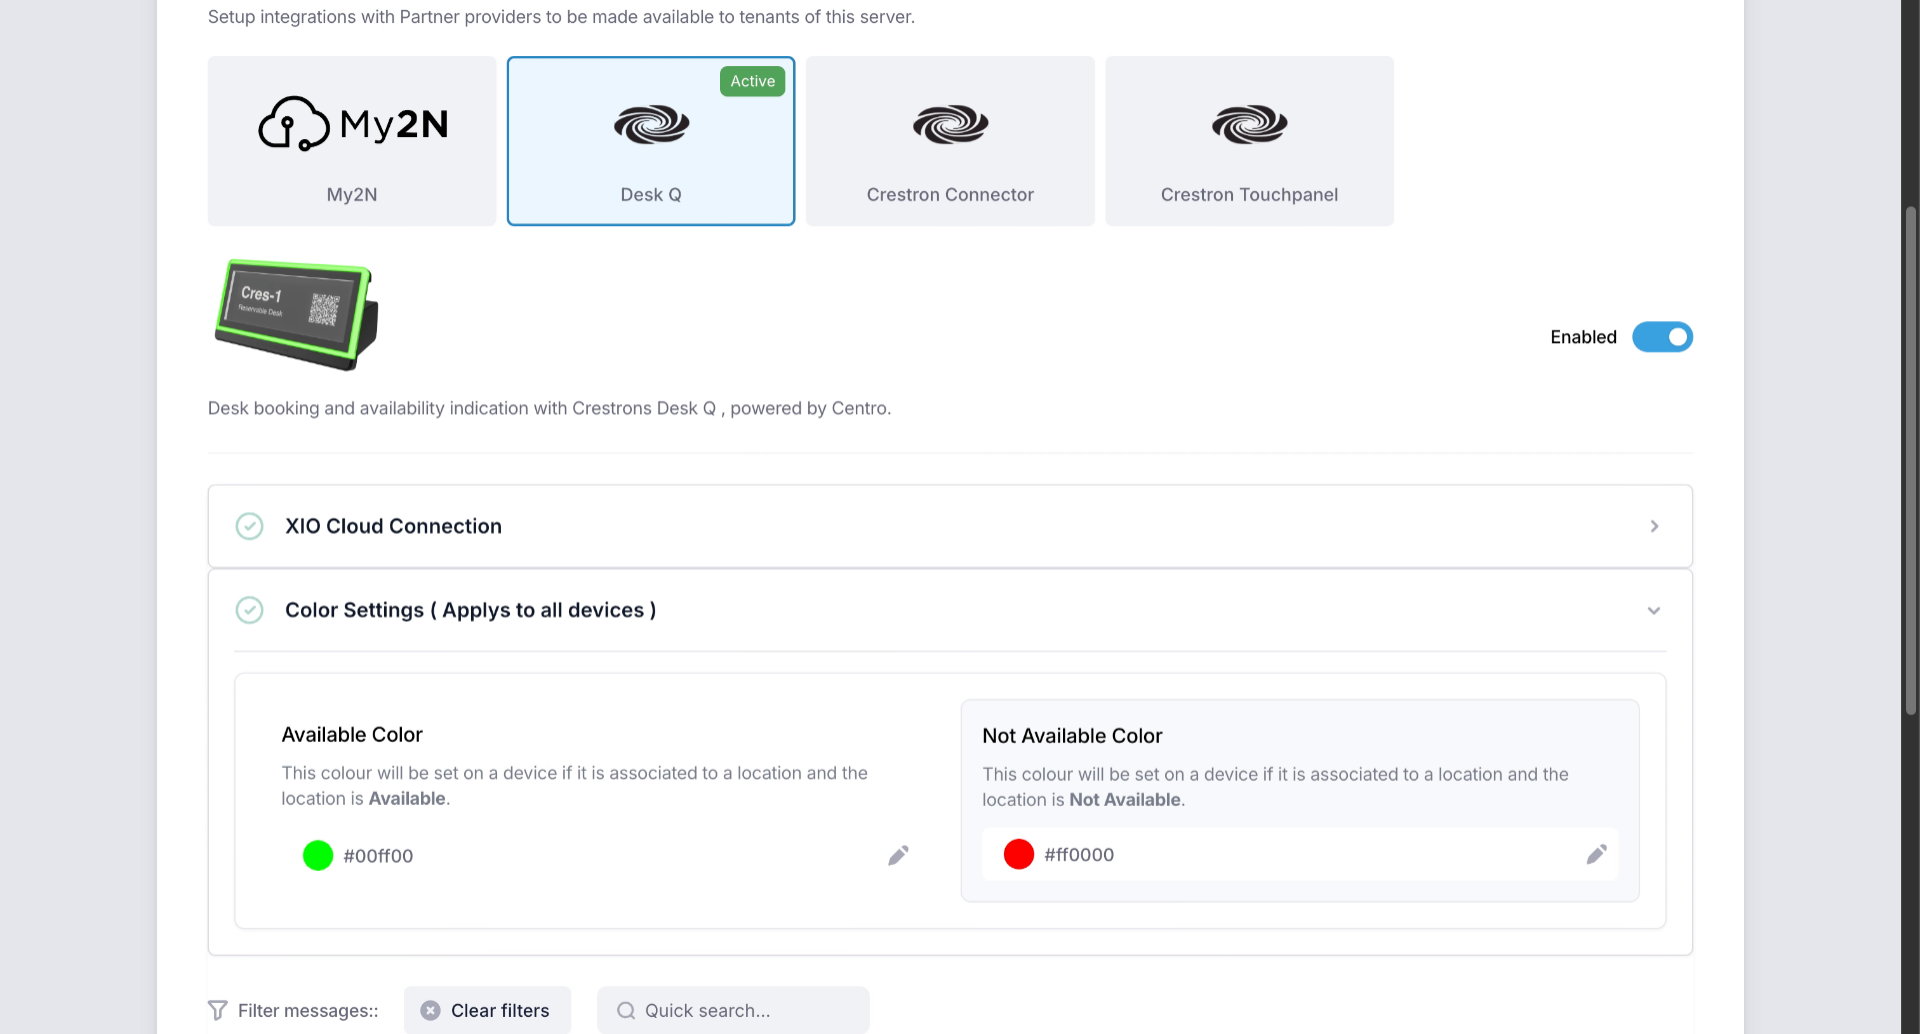Click the My2N cloud logo icon
Screen dimensions: 1920x1034
[x=294, y=124]
